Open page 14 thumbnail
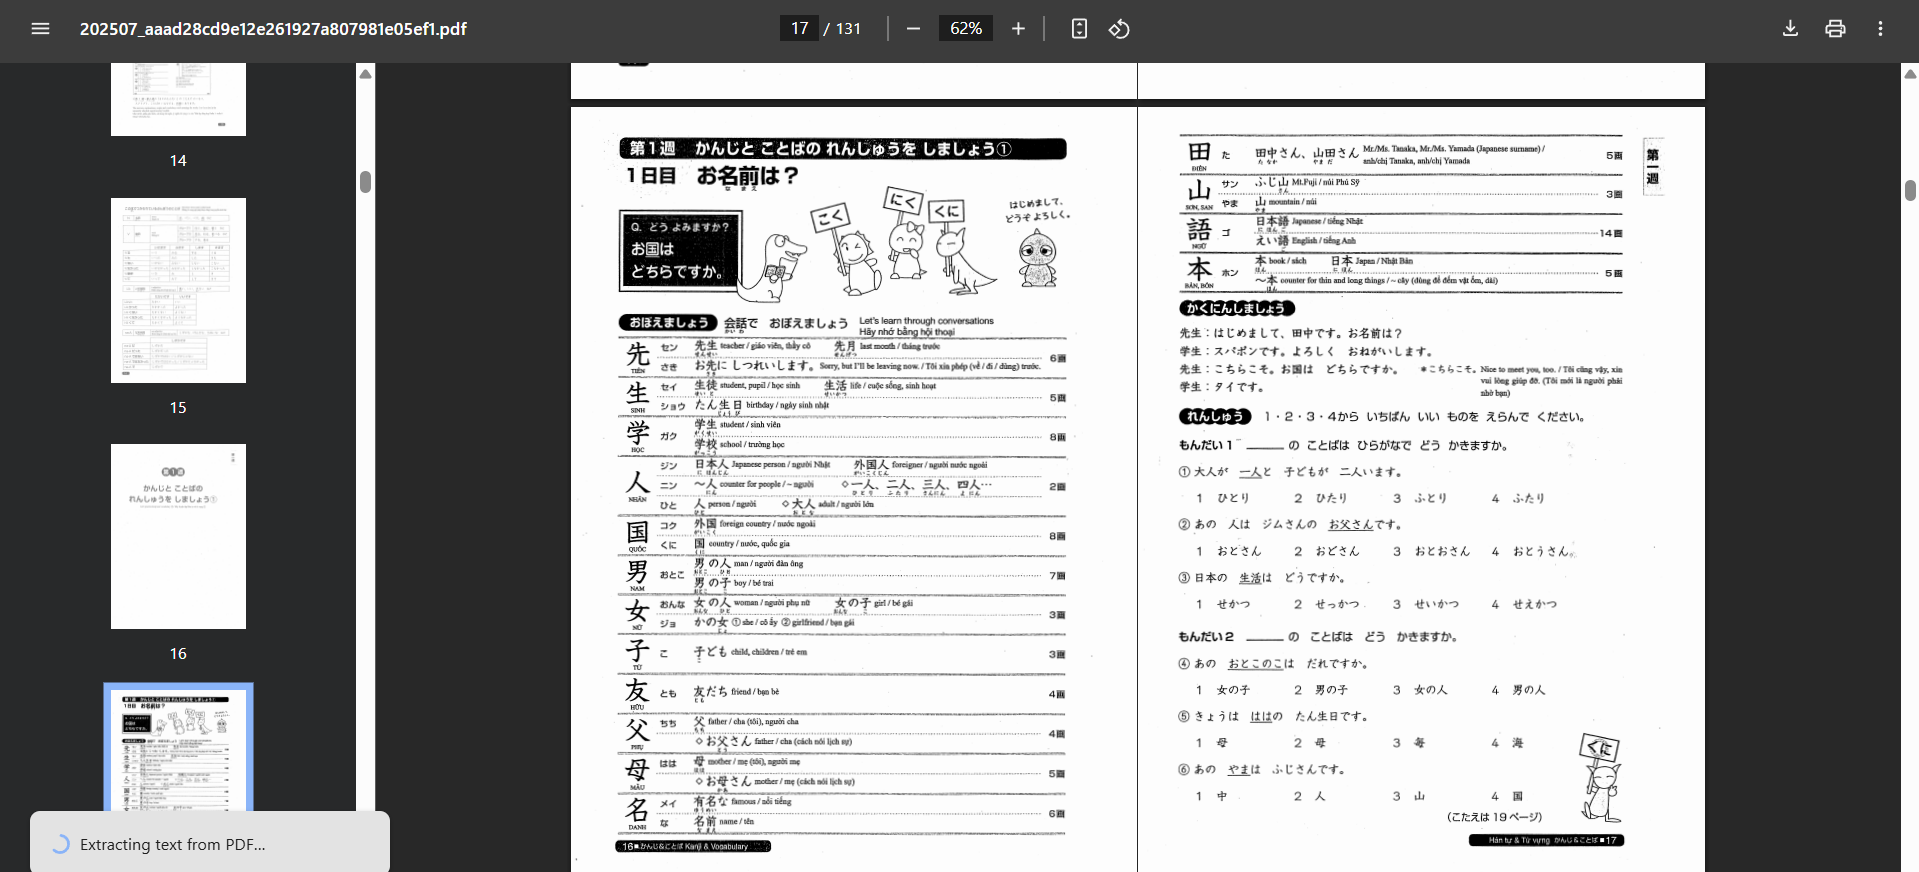The image size is (1919, 872). pyautogui.click(x=178, y=99)
